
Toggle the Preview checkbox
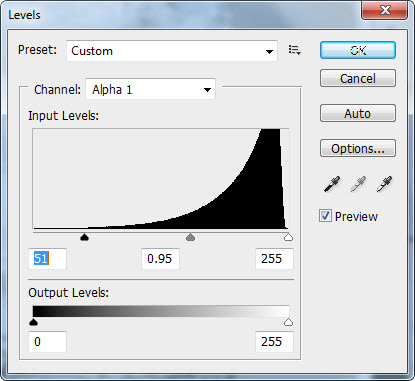tap(325, 216)
